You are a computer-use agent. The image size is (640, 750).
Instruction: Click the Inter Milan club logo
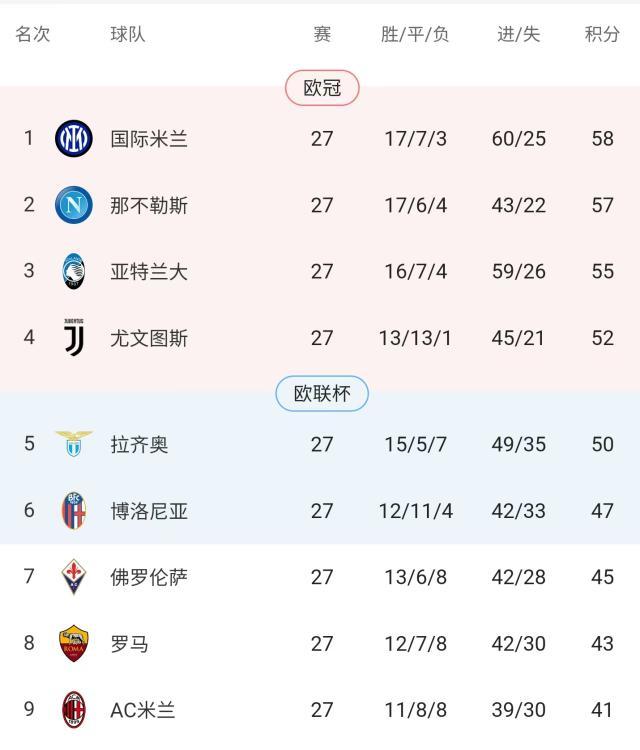[x=73, y=138]
